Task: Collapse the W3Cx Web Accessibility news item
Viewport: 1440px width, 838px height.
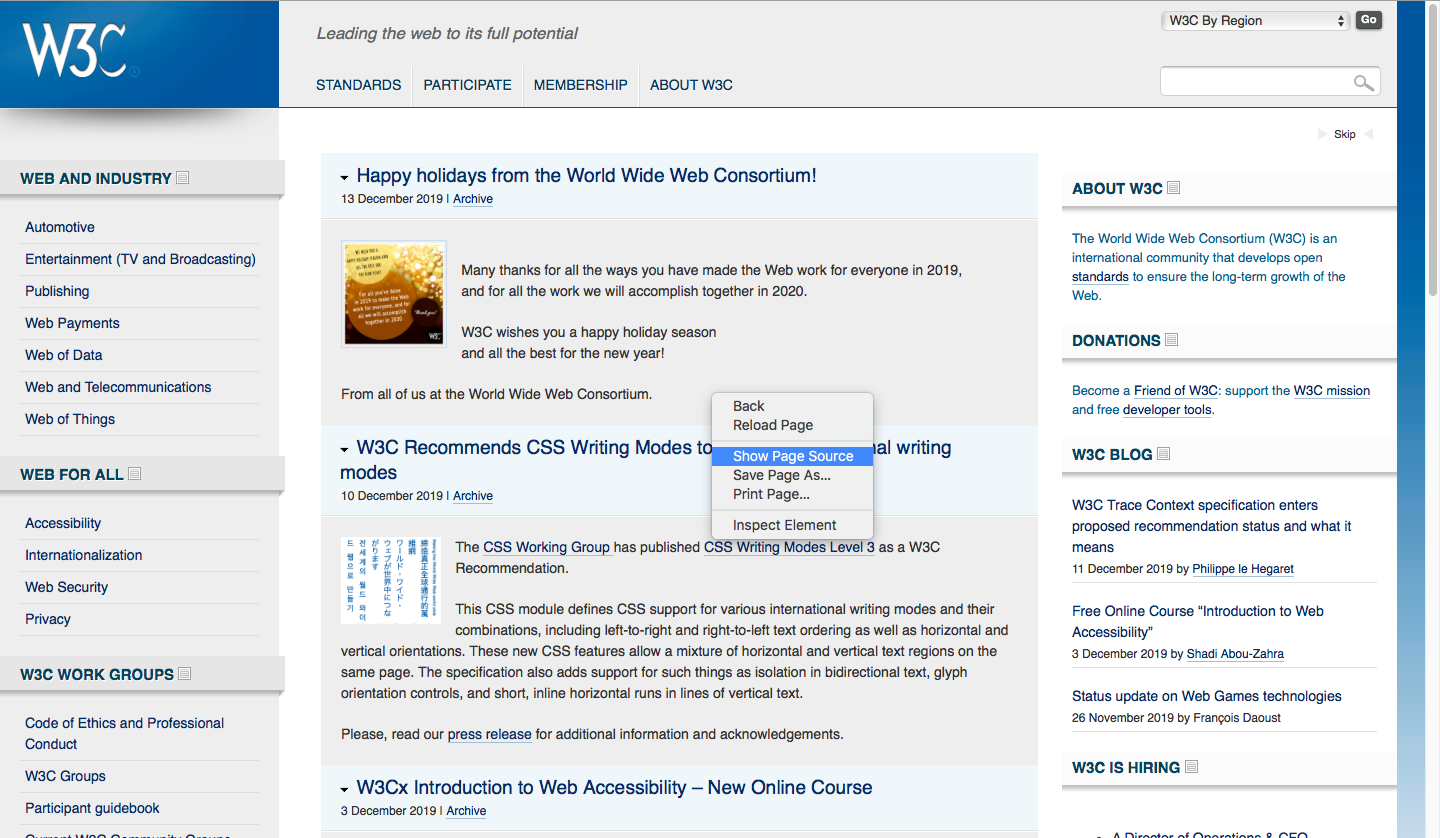Action: pyautogui.click(x=345, y=789)
